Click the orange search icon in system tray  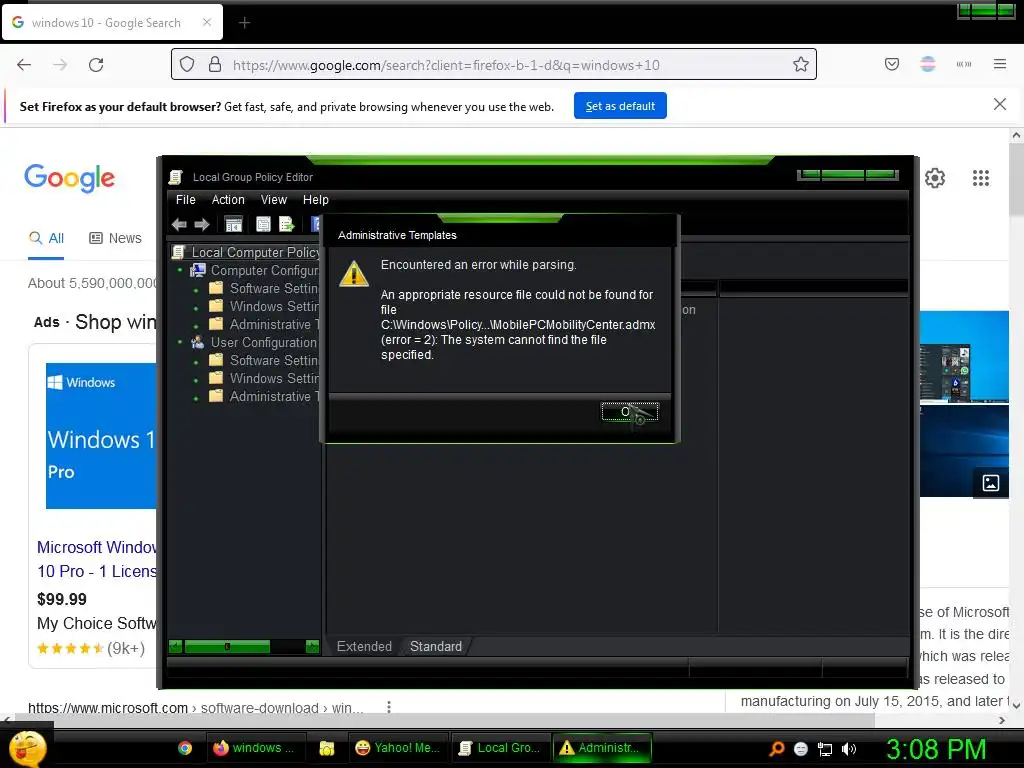point(776,748)
